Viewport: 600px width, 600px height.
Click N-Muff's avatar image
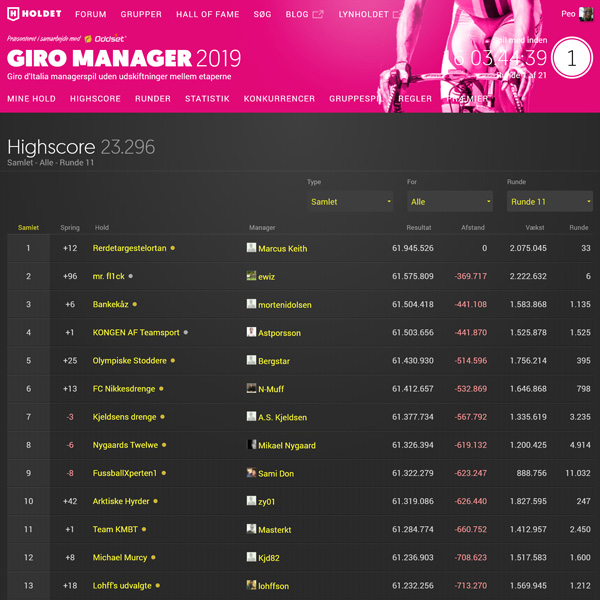[251, 388]
